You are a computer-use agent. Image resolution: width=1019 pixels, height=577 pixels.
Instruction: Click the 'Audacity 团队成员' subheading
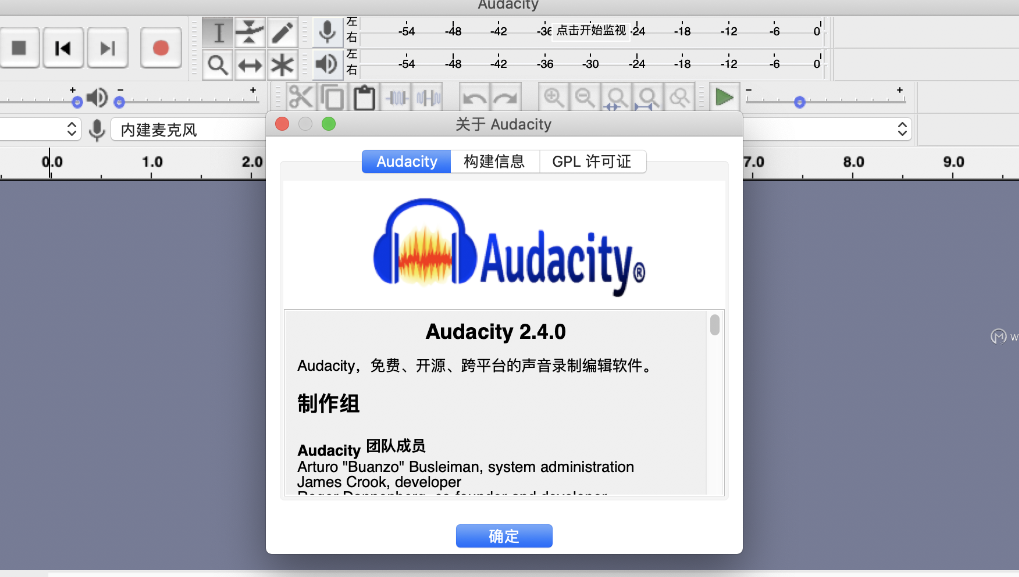click(x=361, y=448)
